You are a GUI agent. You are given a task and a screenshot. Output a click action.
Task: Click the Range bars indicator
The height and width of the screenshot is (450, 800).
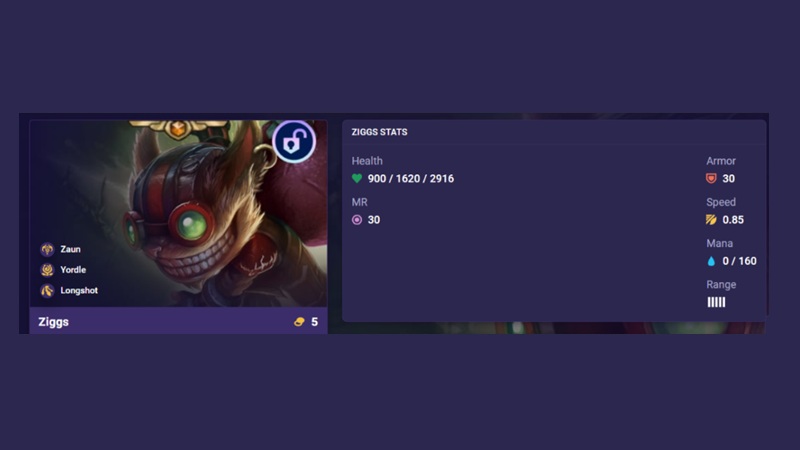tap(716, 303)
